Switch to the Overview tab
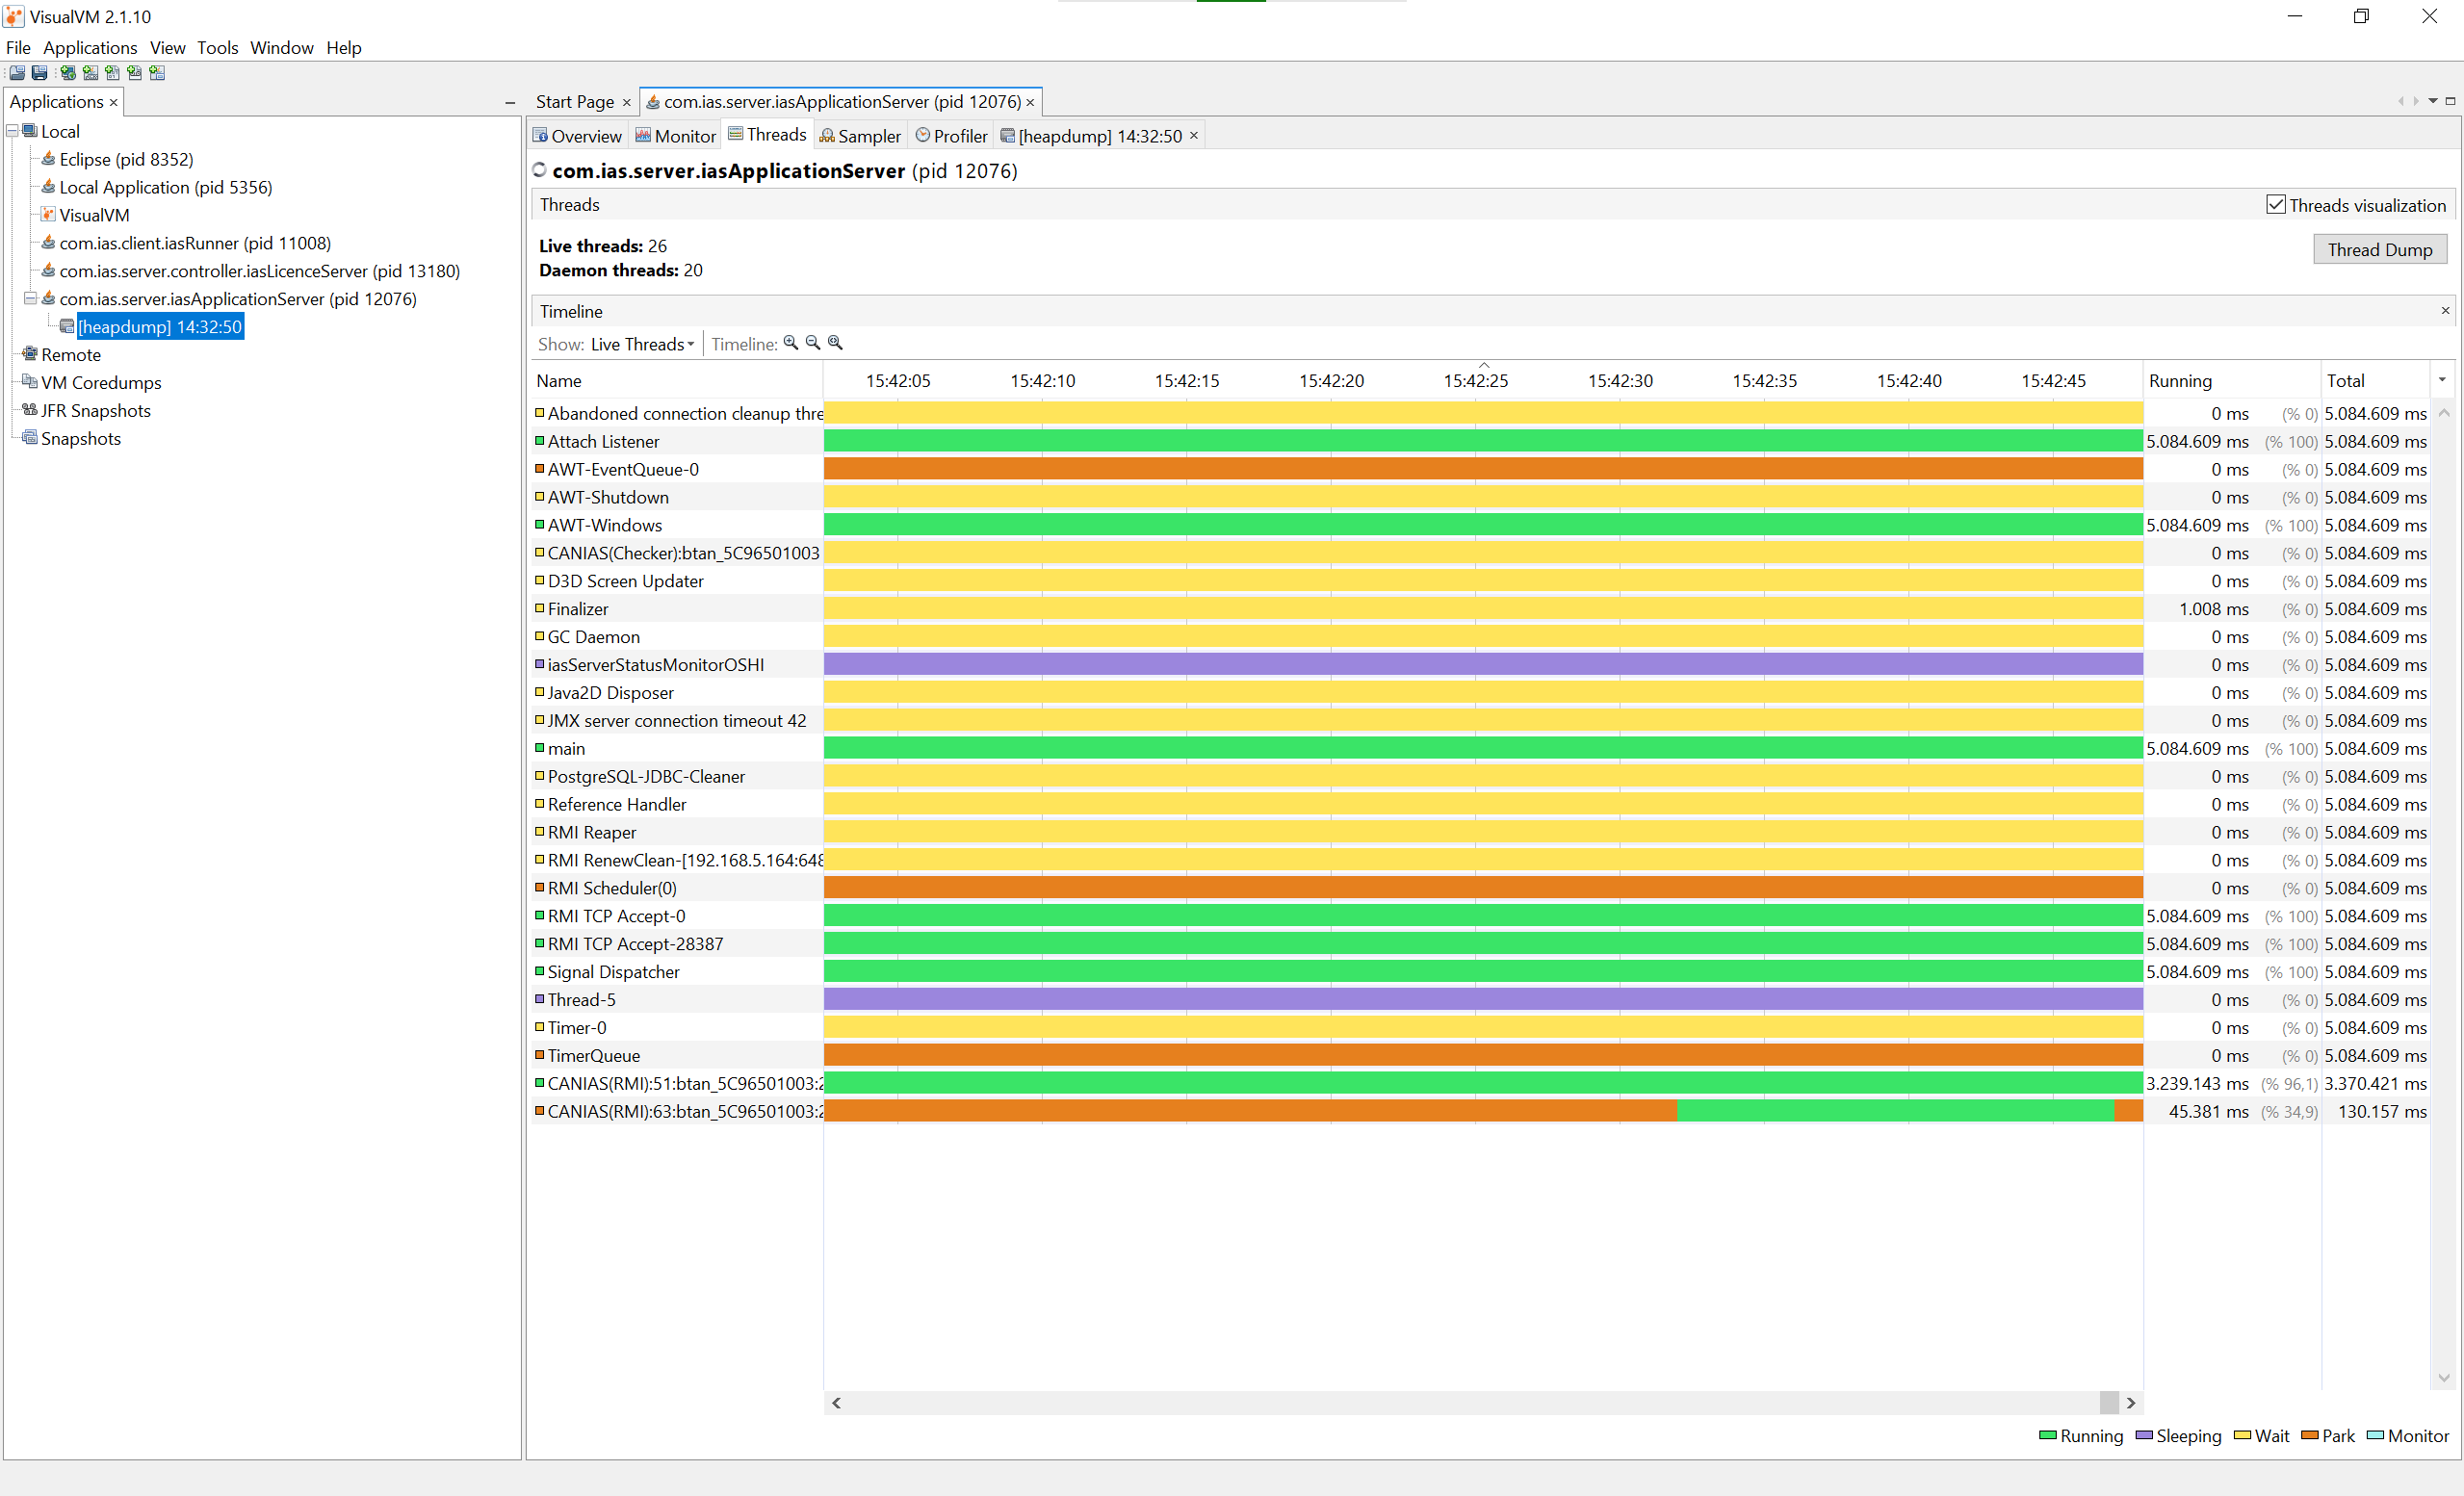This screenshot has height=1496, width=2464. (577, 135)
